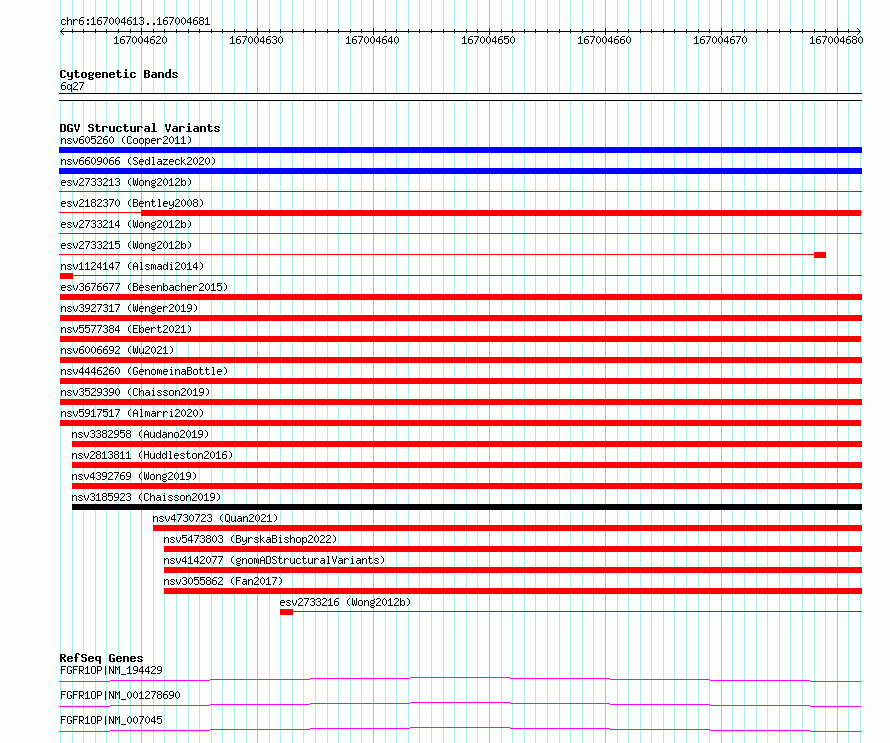The image size is (890, 743).
Task: Click nsv3382958 (Audano2019) label
Action: click(140, 434)
